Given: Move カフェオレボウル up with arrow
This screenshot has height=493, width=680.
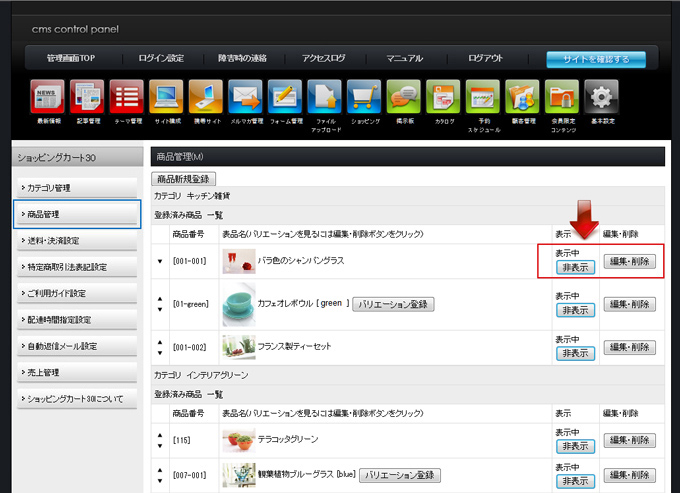Looking at the screenshot, I should (x=161, y=298).
